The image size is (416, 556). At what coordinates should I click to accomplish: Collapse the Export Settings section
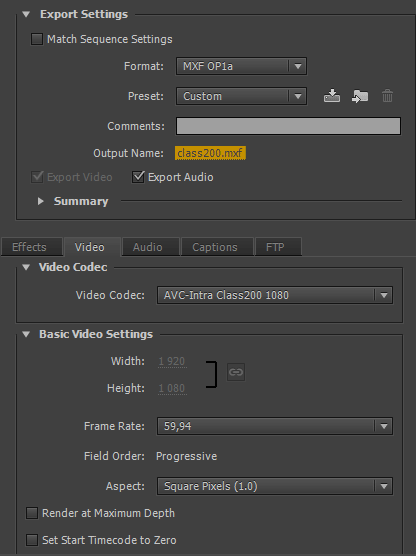tap(26, 14)
